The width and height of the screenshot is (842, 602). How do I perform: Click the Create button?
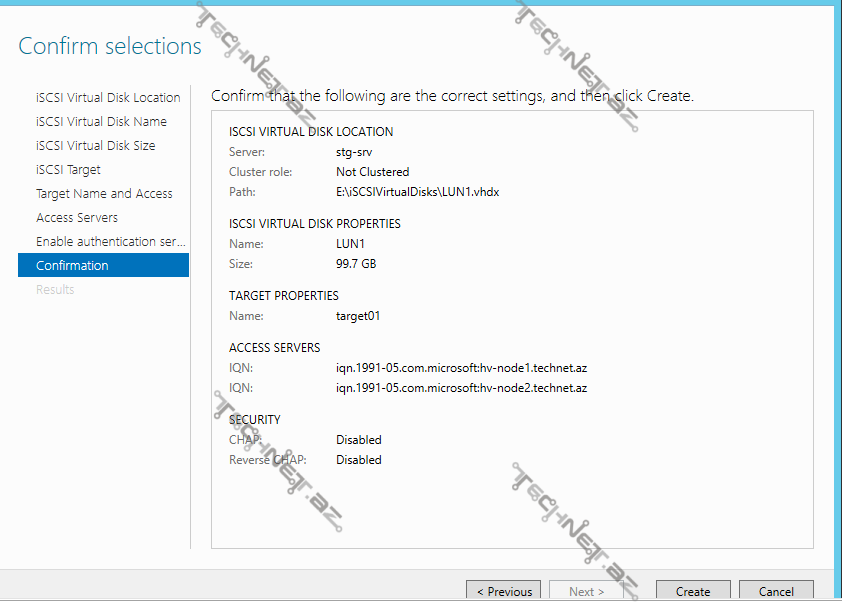pos(692,591)
